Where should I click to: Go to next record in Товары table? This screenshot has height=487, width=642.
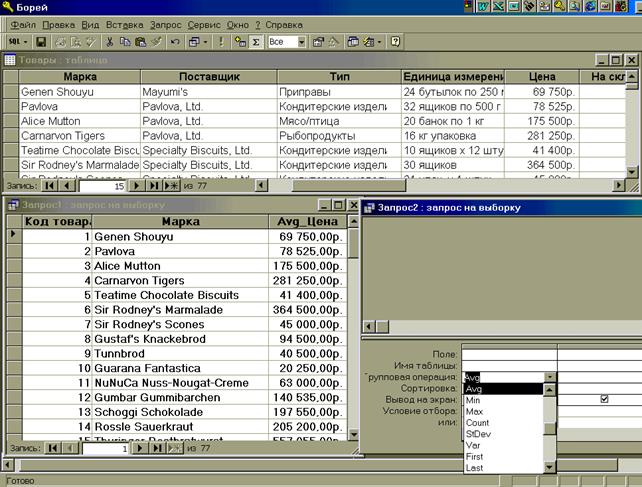(x=136, y=186)
